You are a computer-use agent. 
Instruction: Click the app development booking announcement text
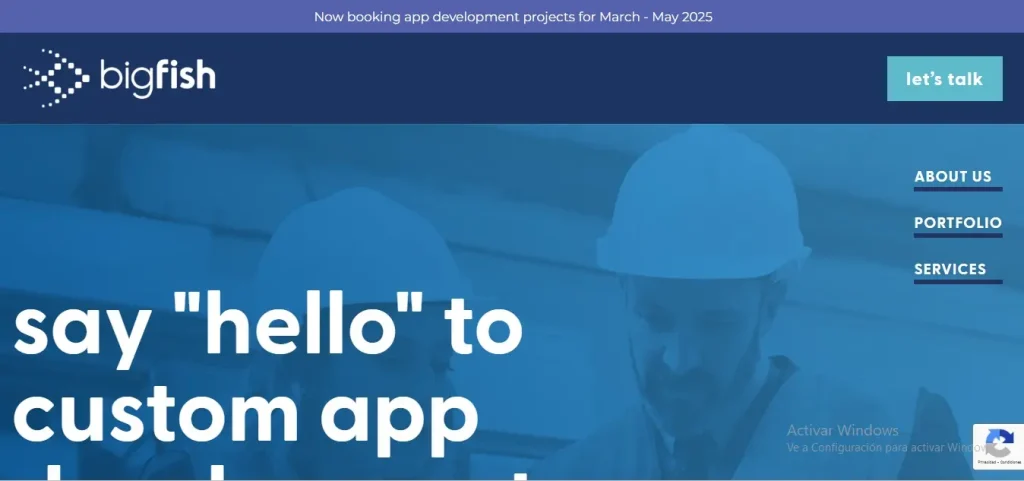coord(513,16)
